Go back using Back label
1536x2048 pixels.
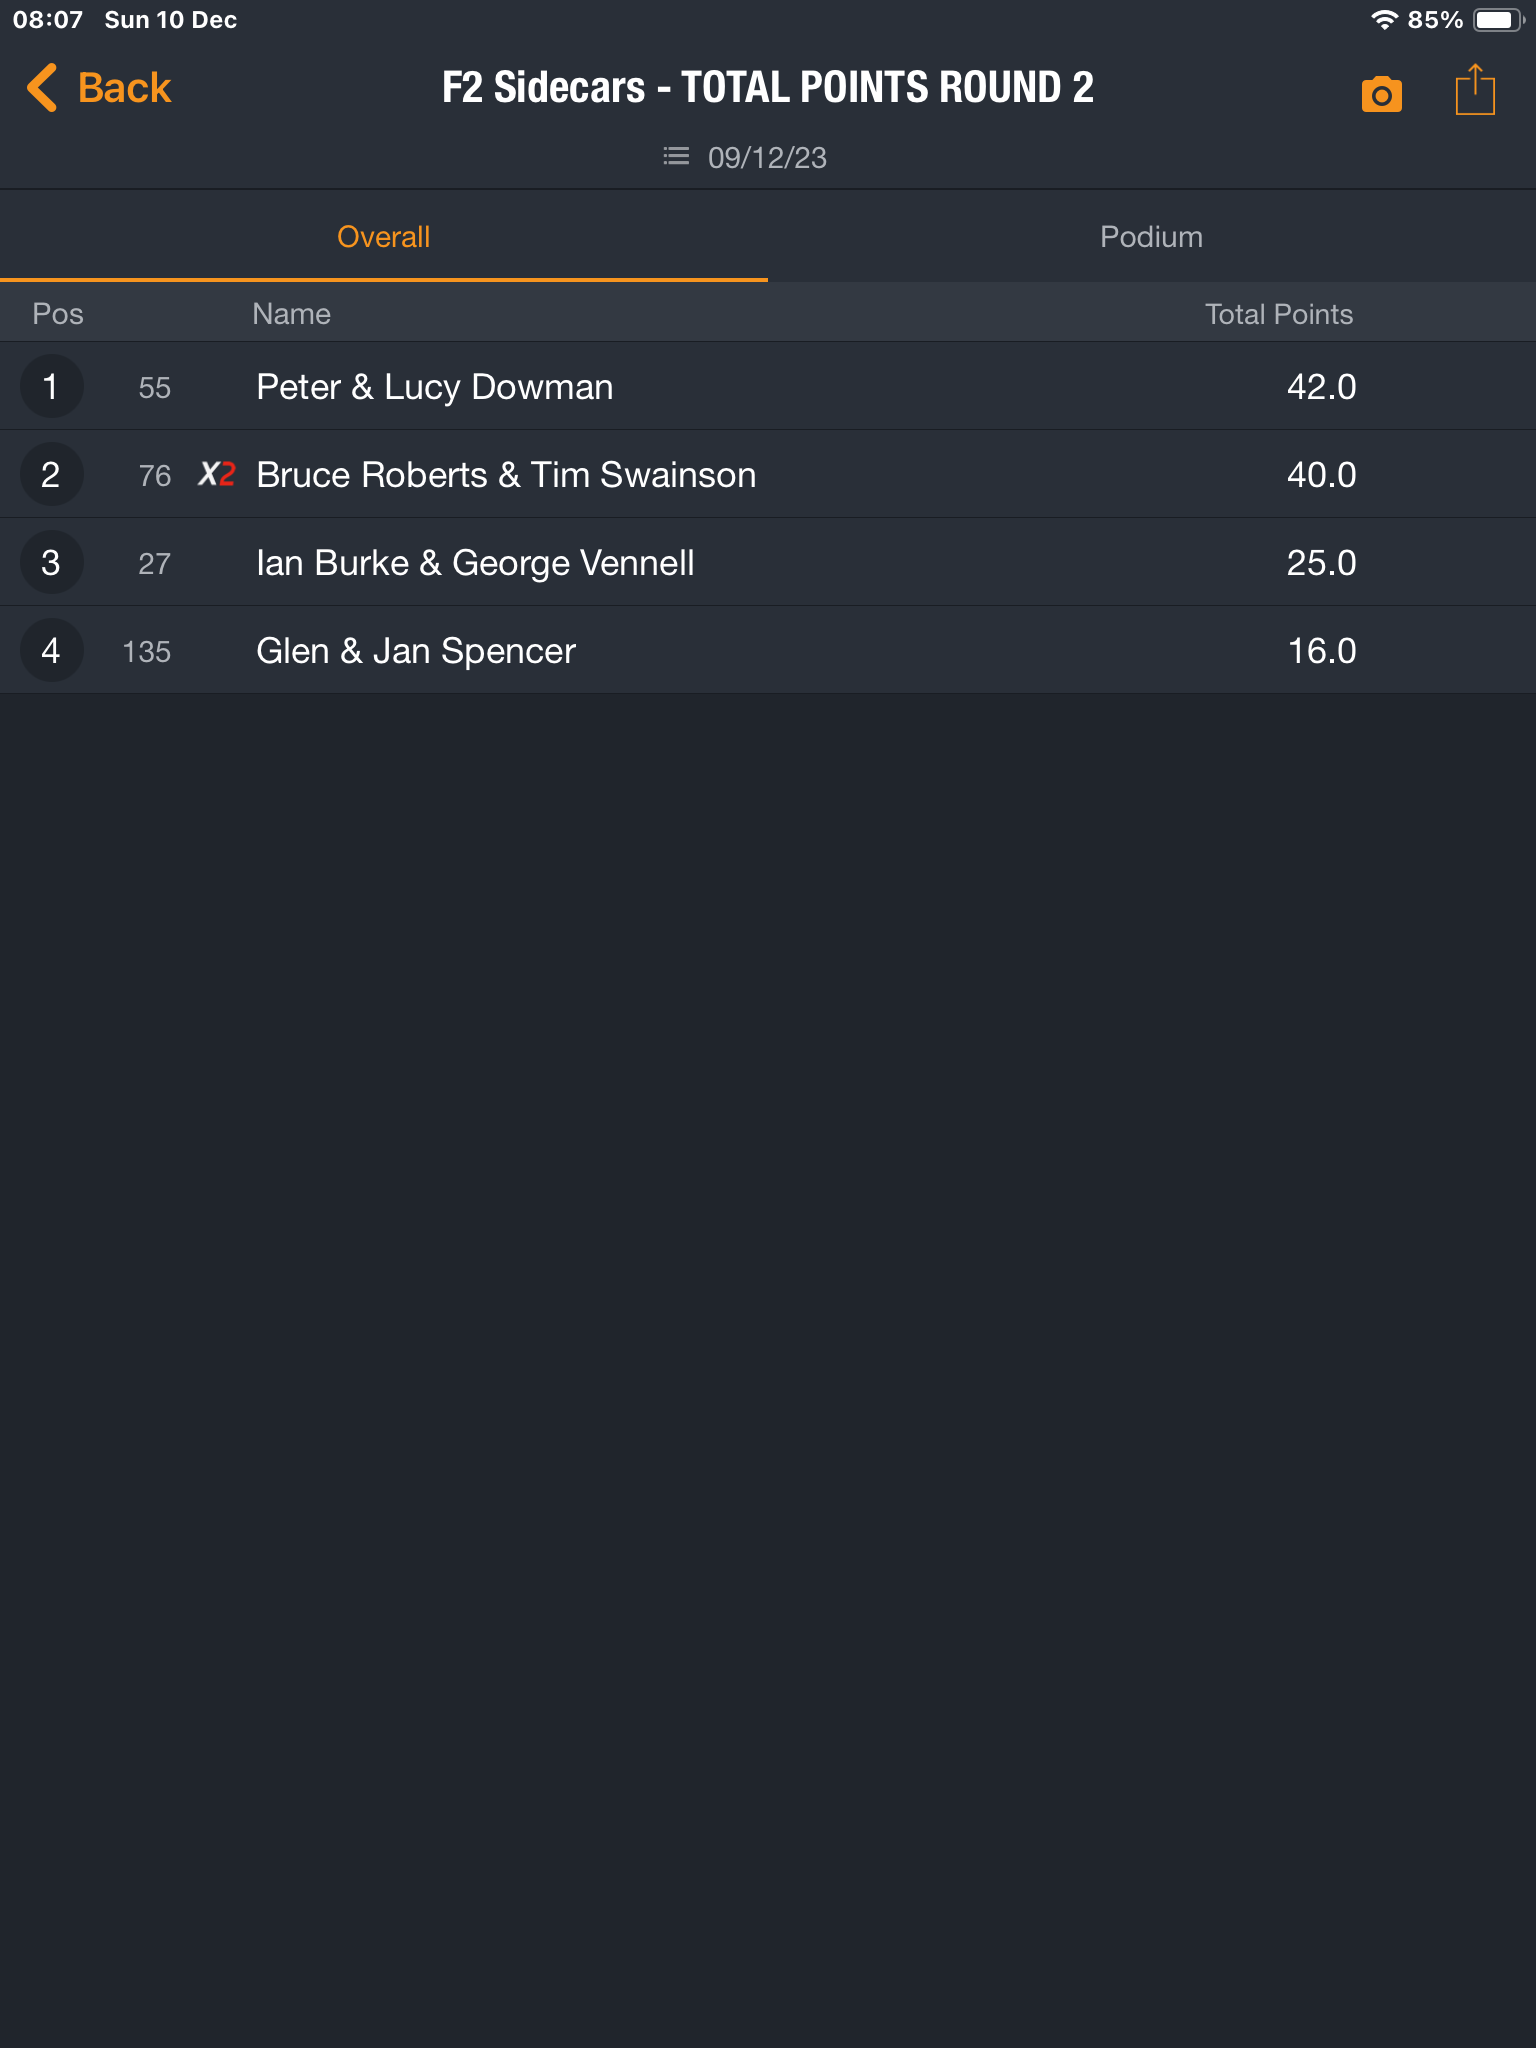pos(124,88)
